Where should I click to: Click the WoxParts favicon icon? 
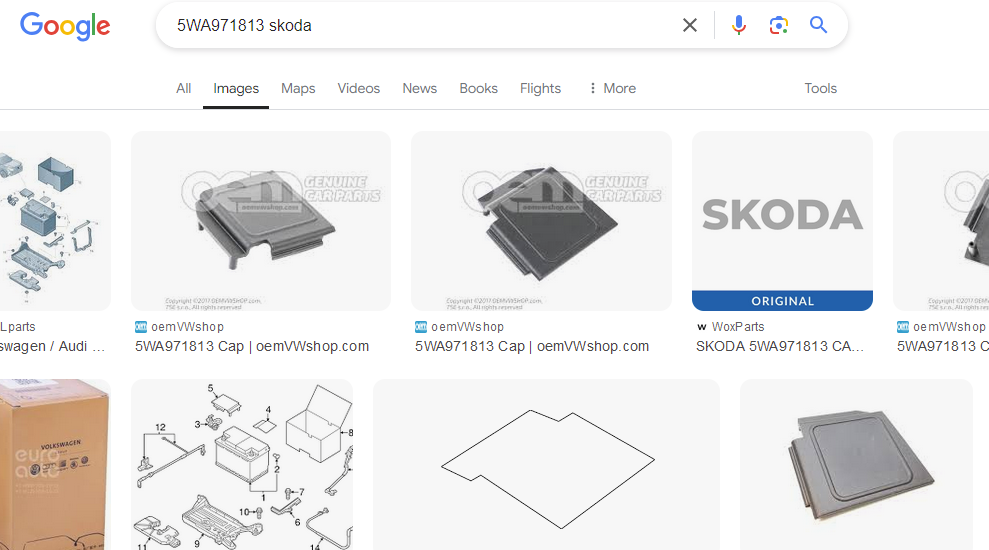point(701,327)
